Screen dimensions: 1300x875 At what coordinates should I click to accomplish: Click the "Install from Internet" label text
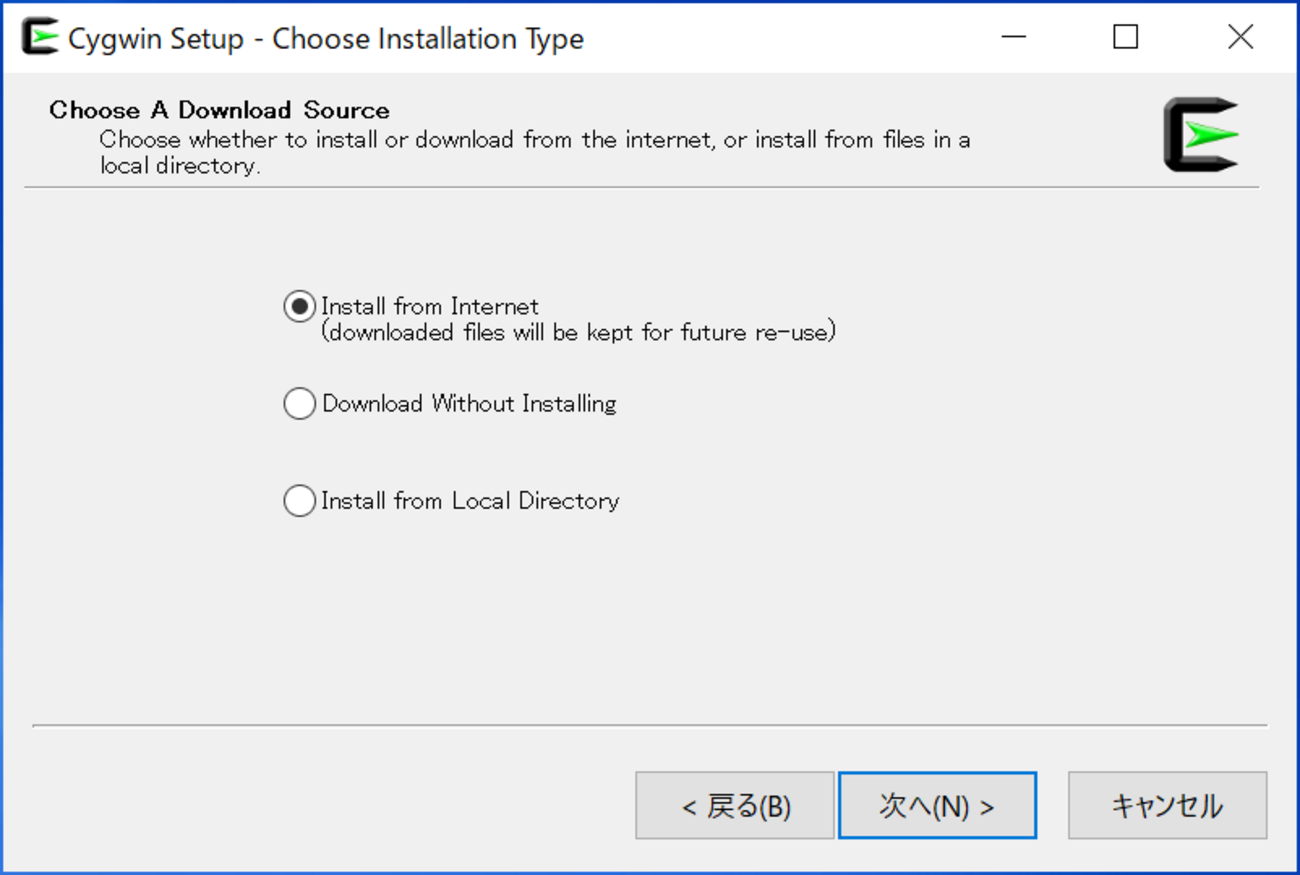430,306
